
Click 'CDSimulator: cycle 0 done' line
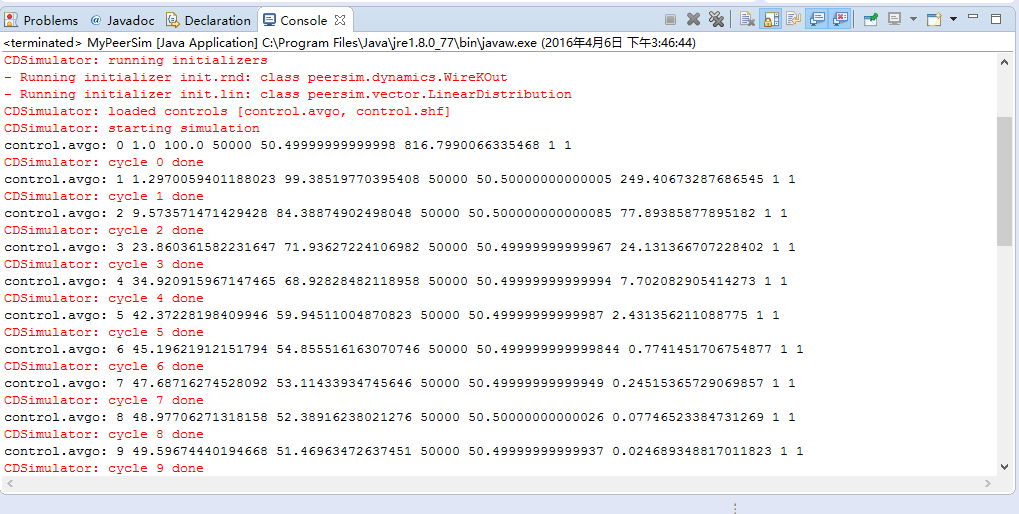pyautogui.click(x=104, y=162)
